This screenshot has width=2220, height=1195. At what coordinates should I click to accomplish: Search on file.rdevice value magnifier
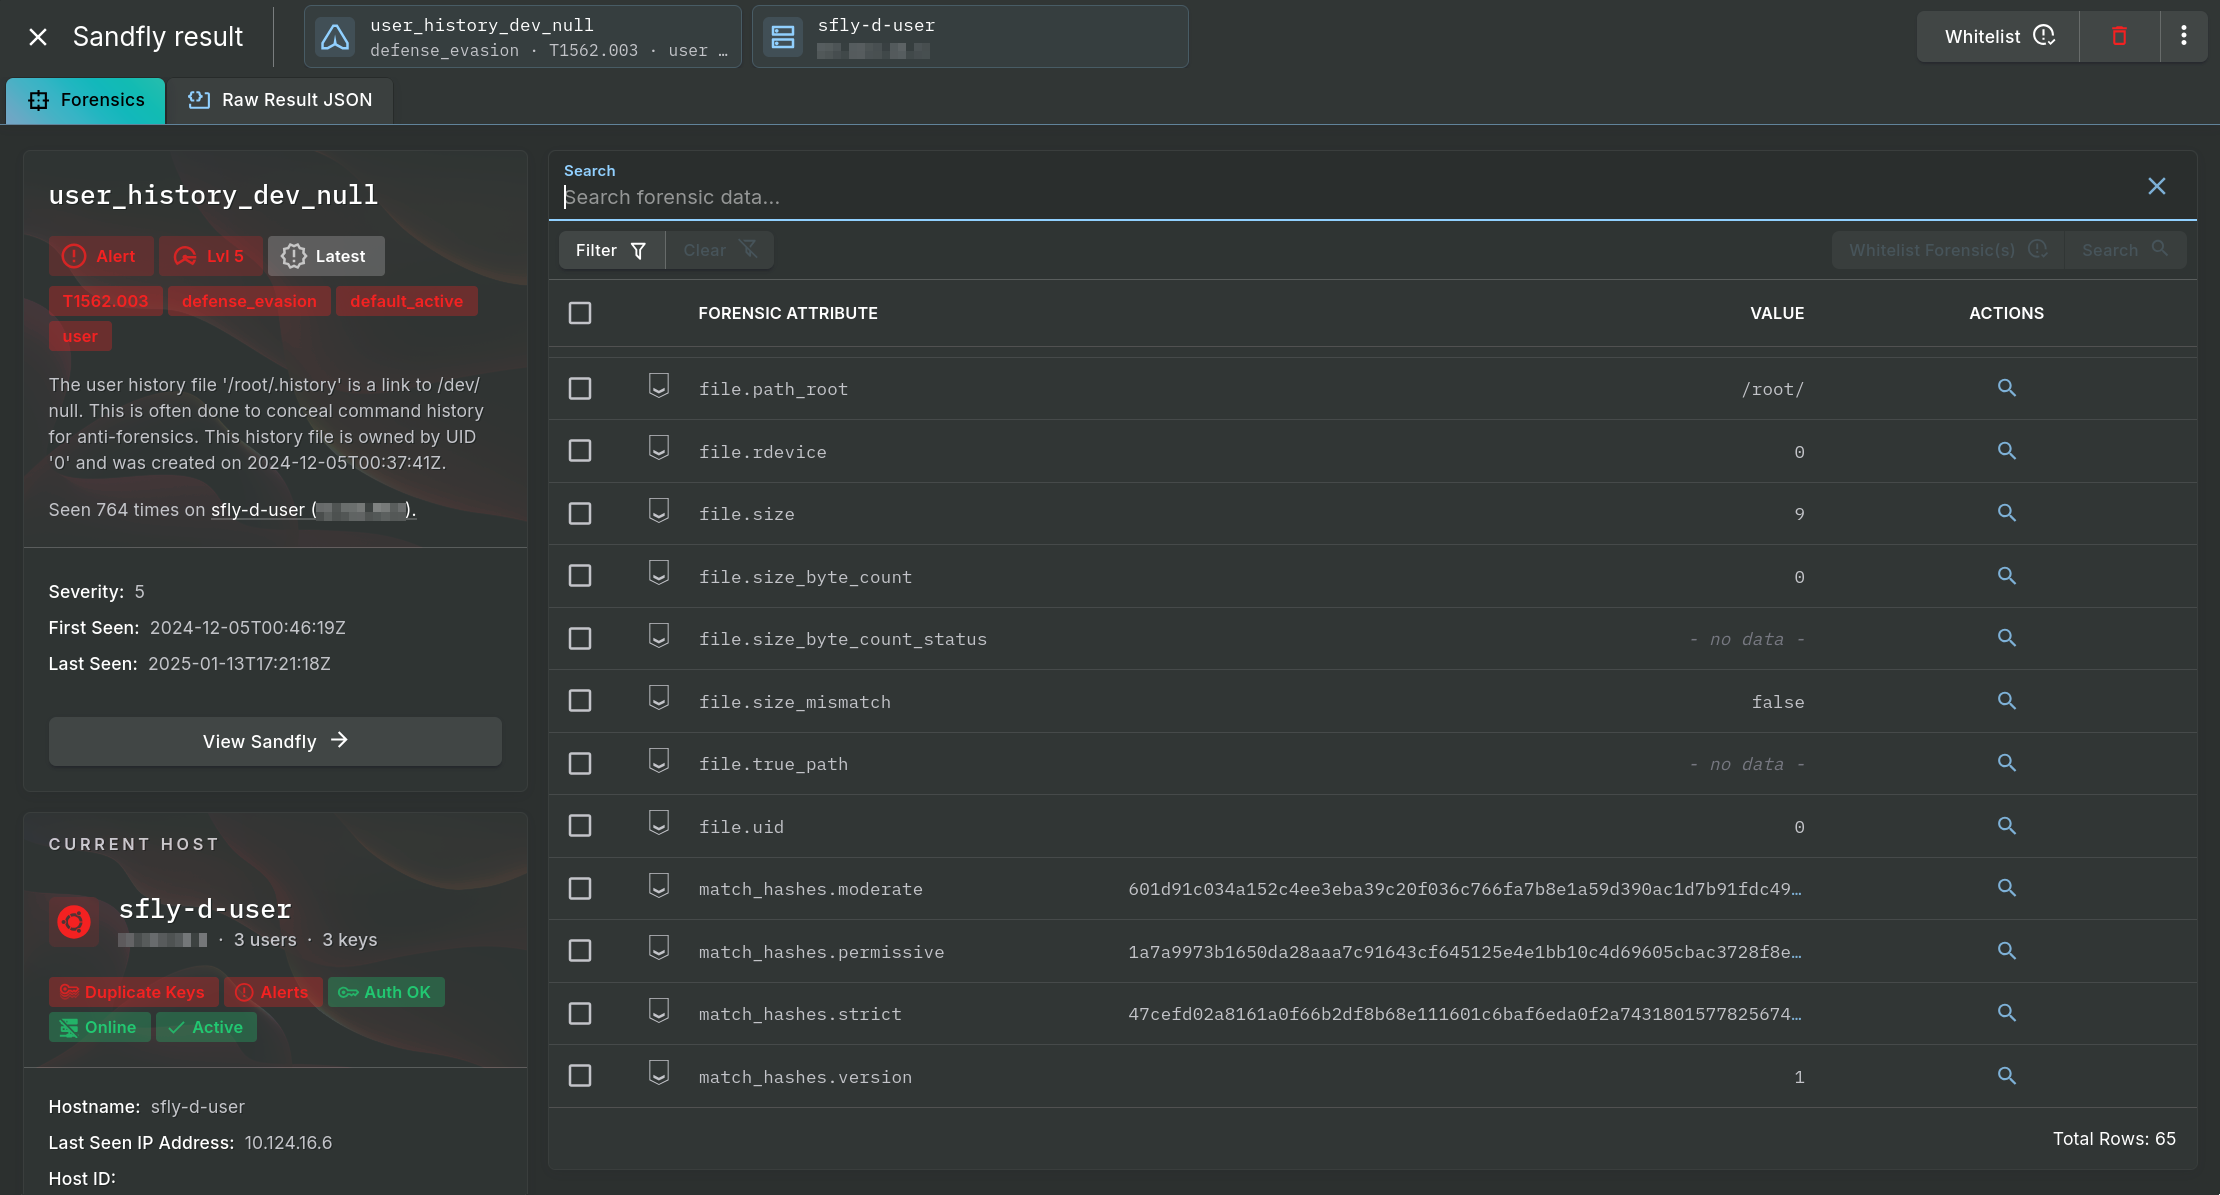click(x=2006, y=451)
